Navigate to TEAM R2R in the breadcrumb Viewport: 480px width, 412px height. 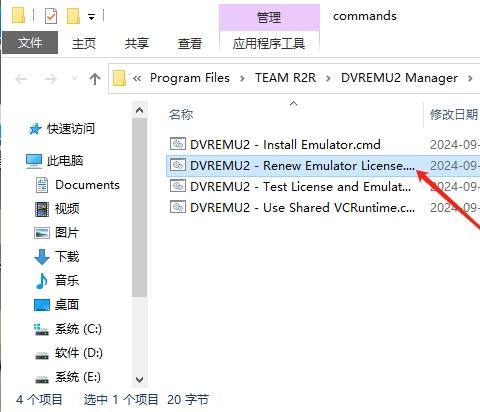pos(285,78)
